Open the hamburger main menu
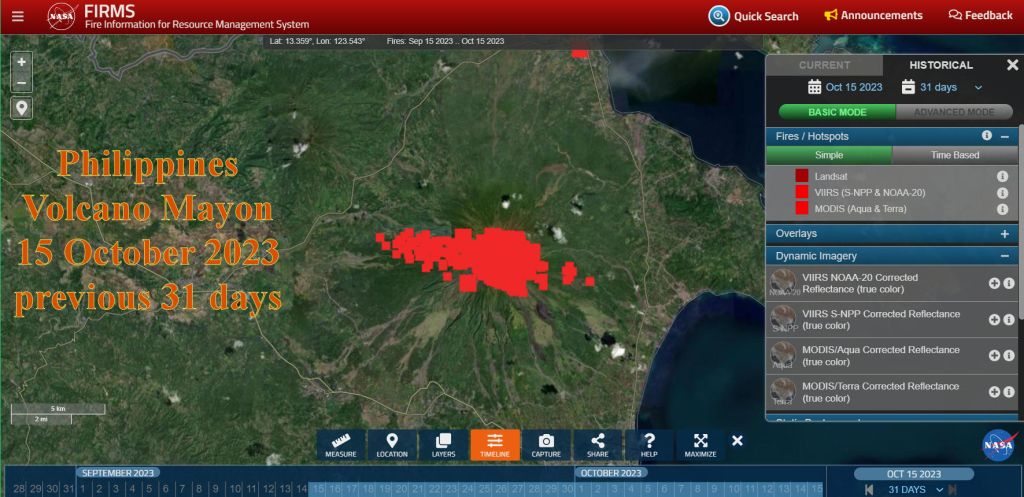Viewport: 1024px width, 497px height. [x=18, y=16]
